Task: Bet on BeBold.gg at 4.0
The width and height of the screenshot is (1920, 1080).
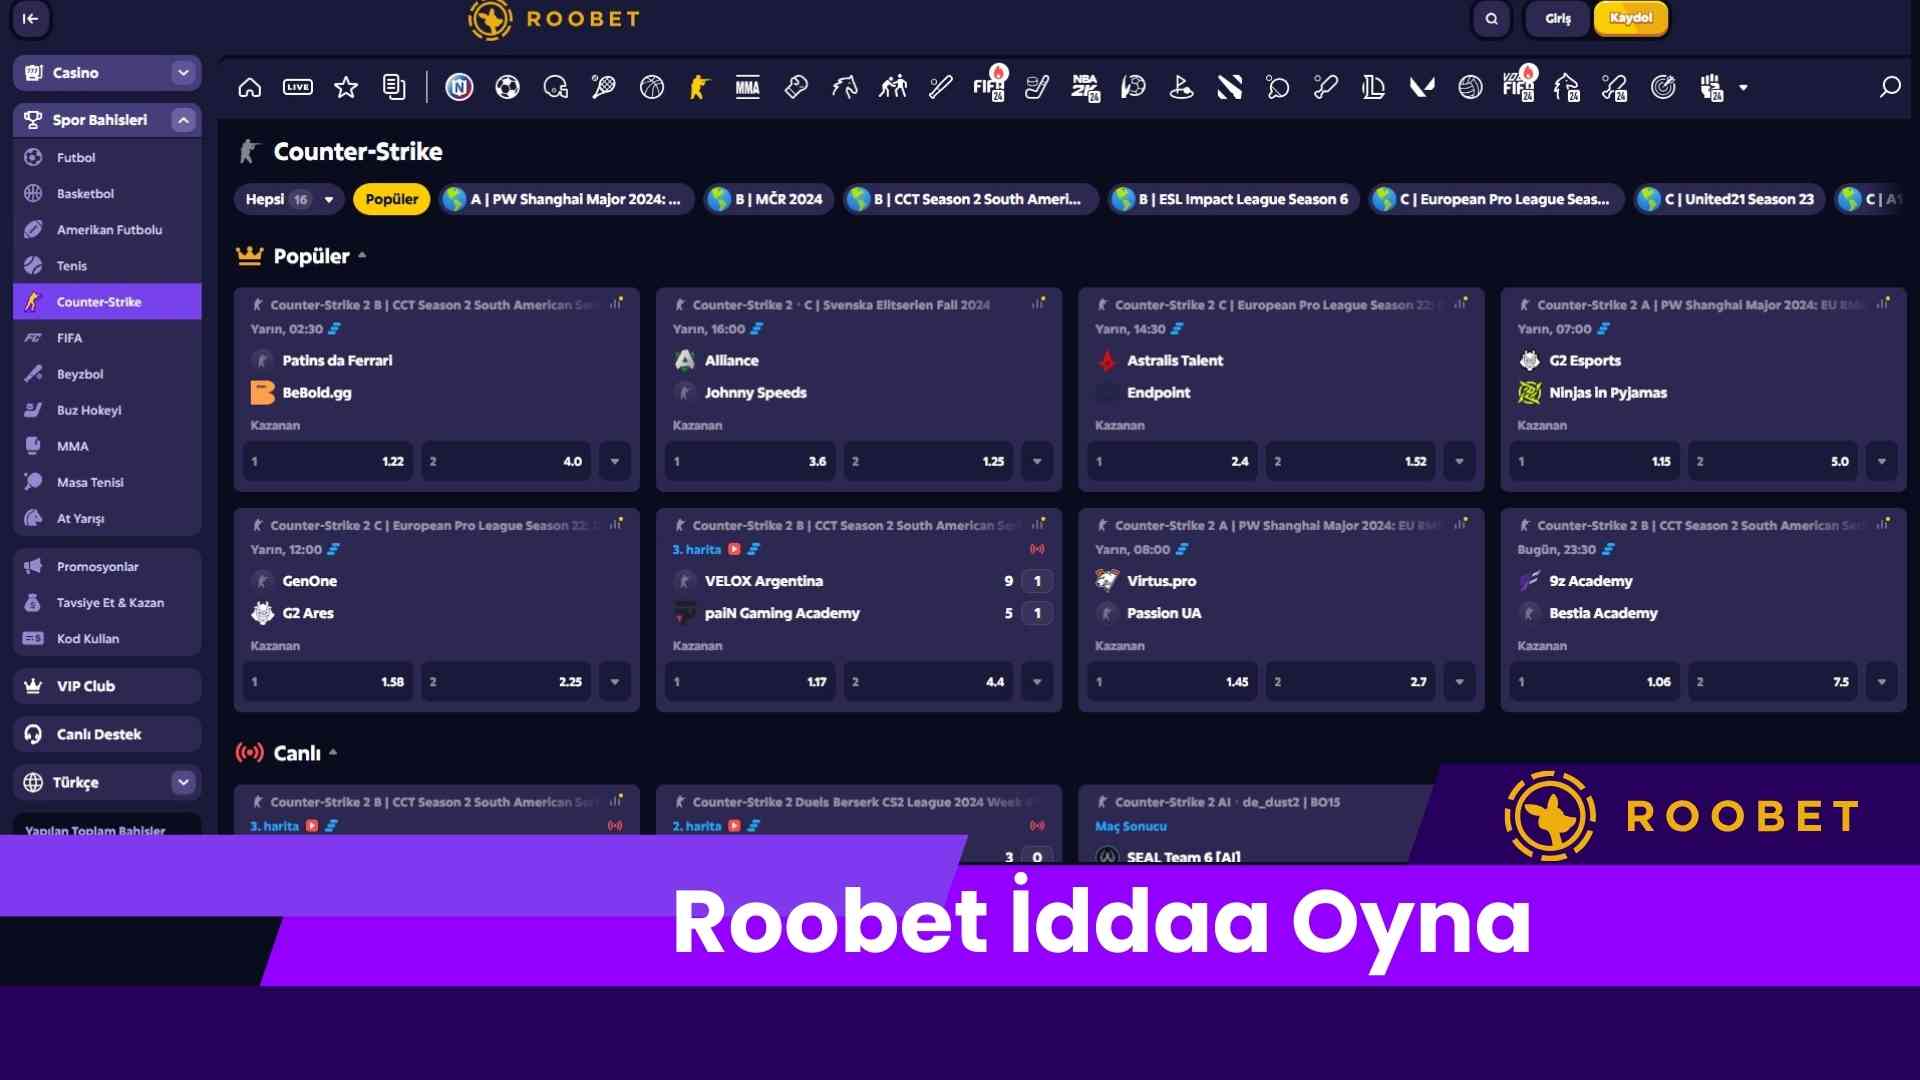Action: click(x=506, y=461)
